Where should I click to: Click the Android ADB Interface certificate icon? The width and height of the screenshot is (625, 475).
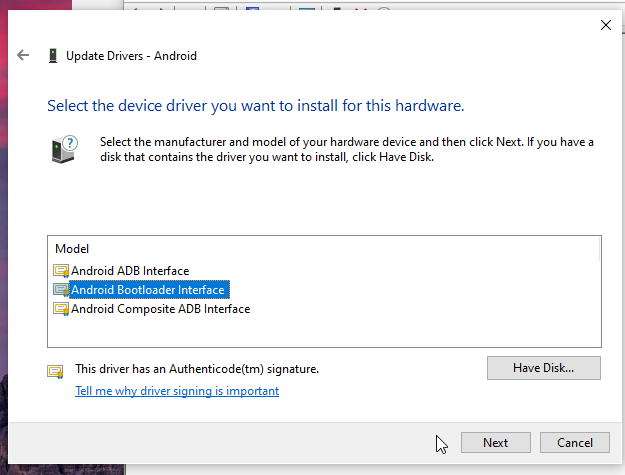point(61,271)
